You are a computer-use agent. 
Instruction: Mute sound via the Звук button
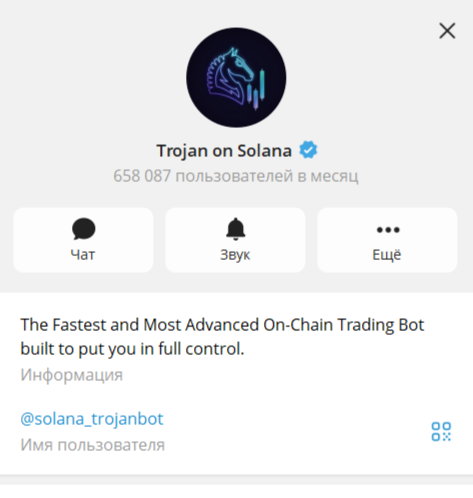[x=235, y=240]
